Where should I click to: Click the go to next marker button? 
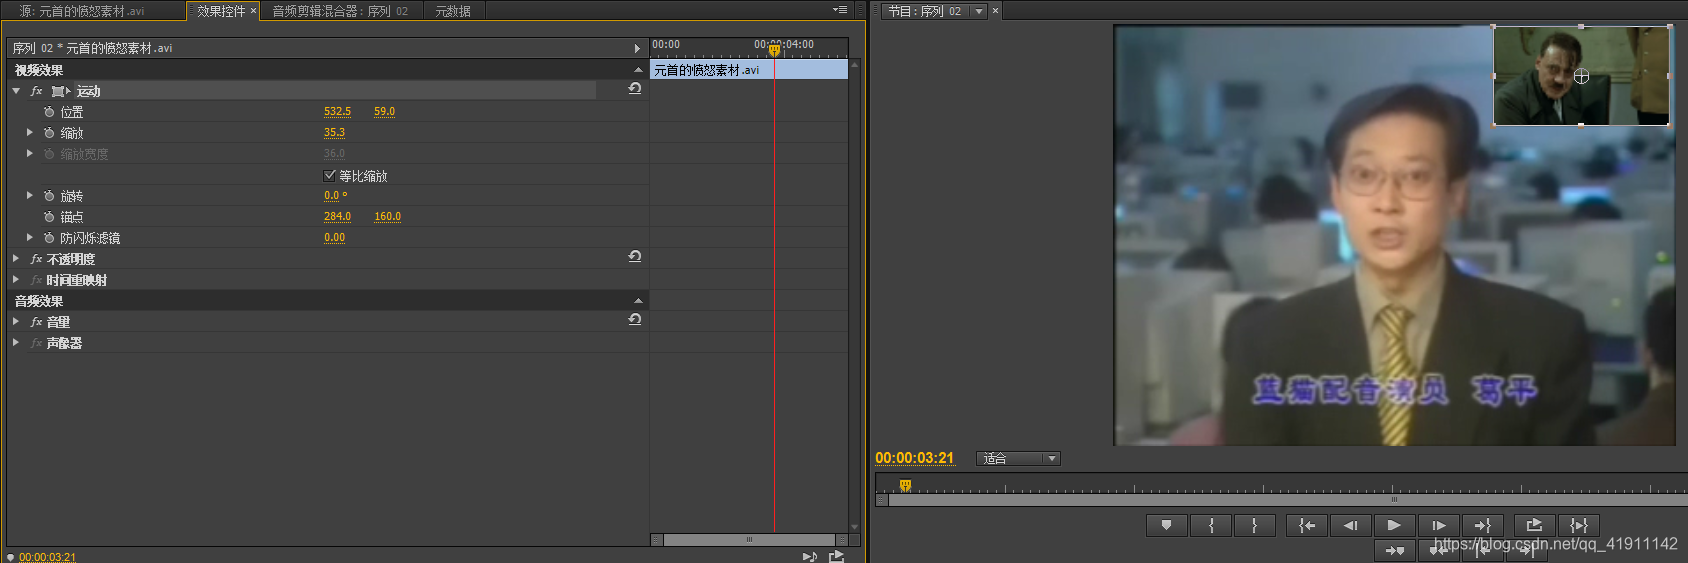tap(1395, 550)
